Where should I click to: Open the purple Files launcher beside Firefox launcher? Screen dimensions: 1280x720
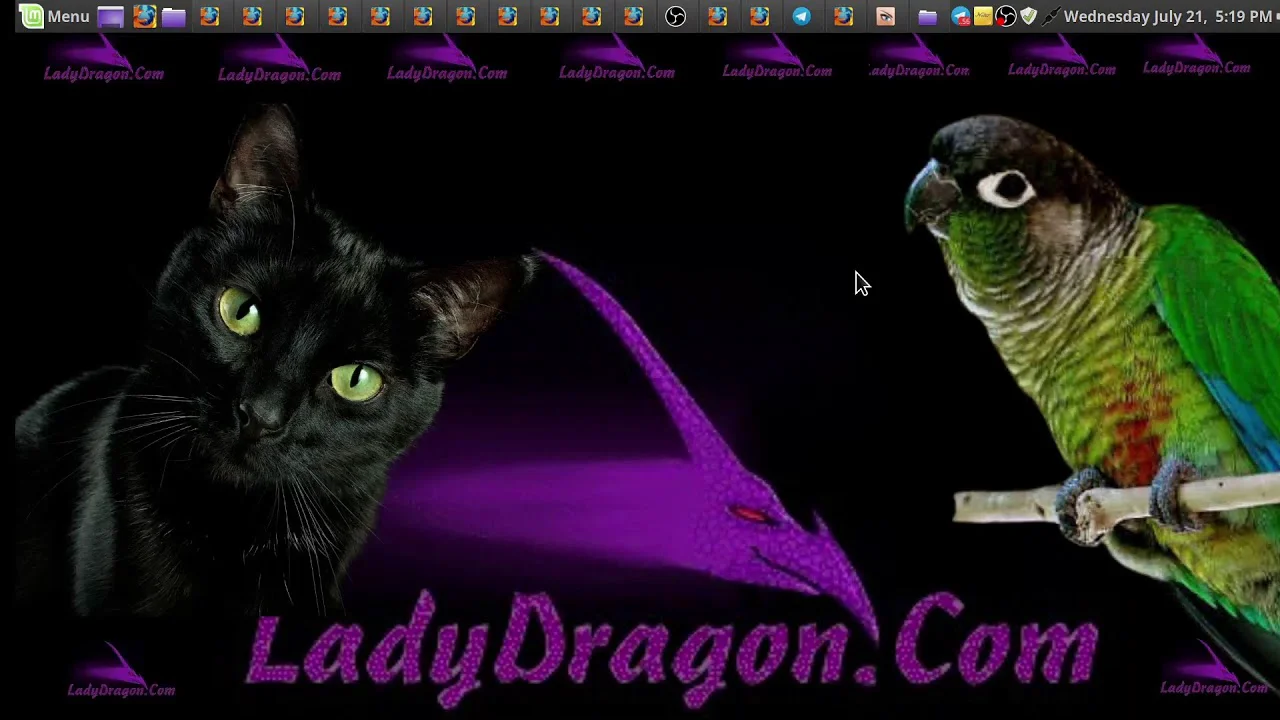pyautogui.click(x=174, y=16)
